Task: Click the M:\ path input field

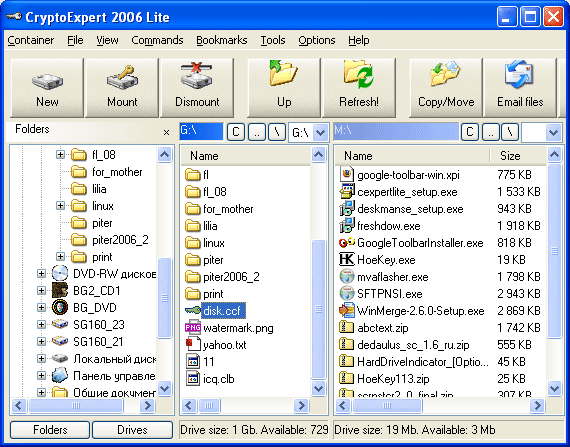Action: coord(396,132)
